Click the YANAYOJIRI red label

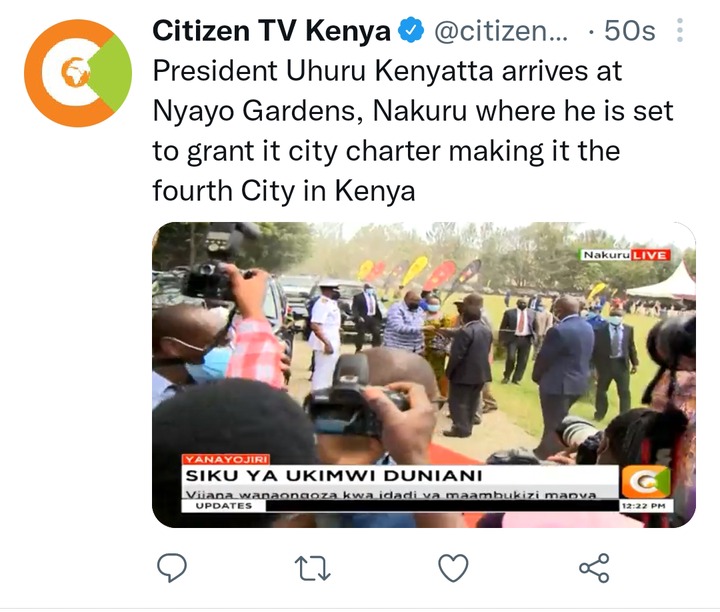click(226, 459)
